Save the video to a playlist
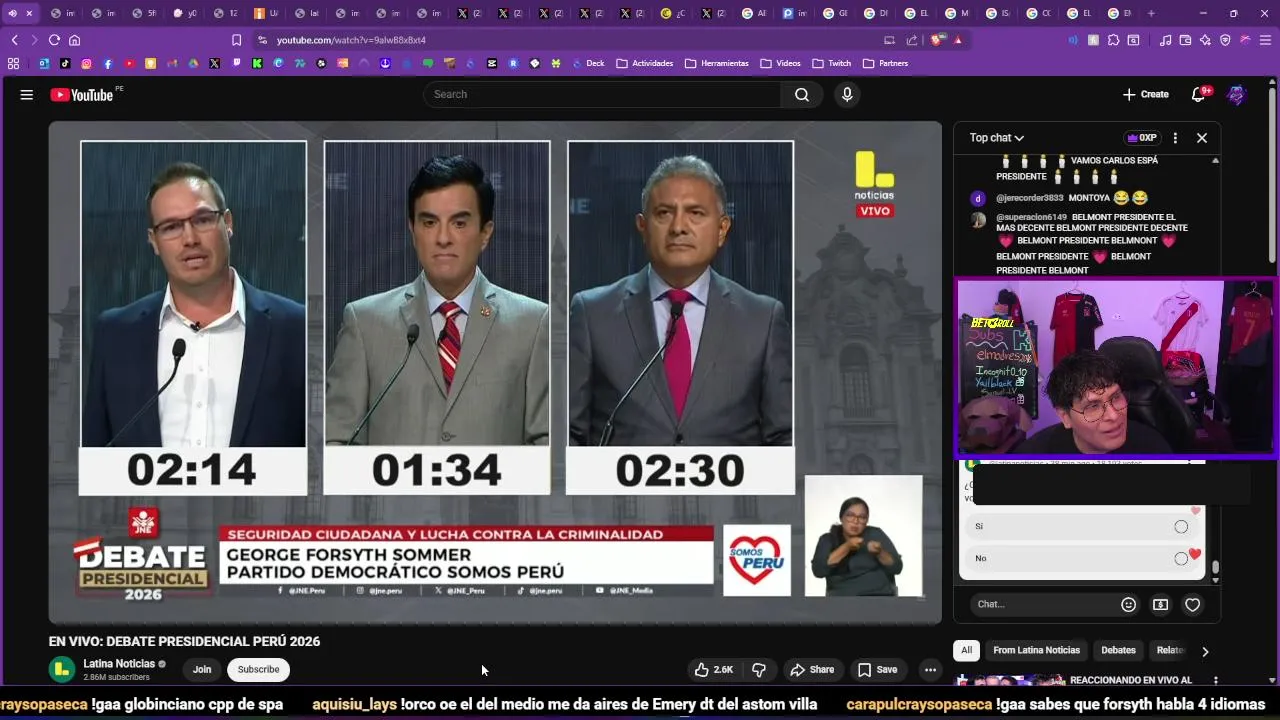Viewport: 1280px width, 720px height. point(877,670)
